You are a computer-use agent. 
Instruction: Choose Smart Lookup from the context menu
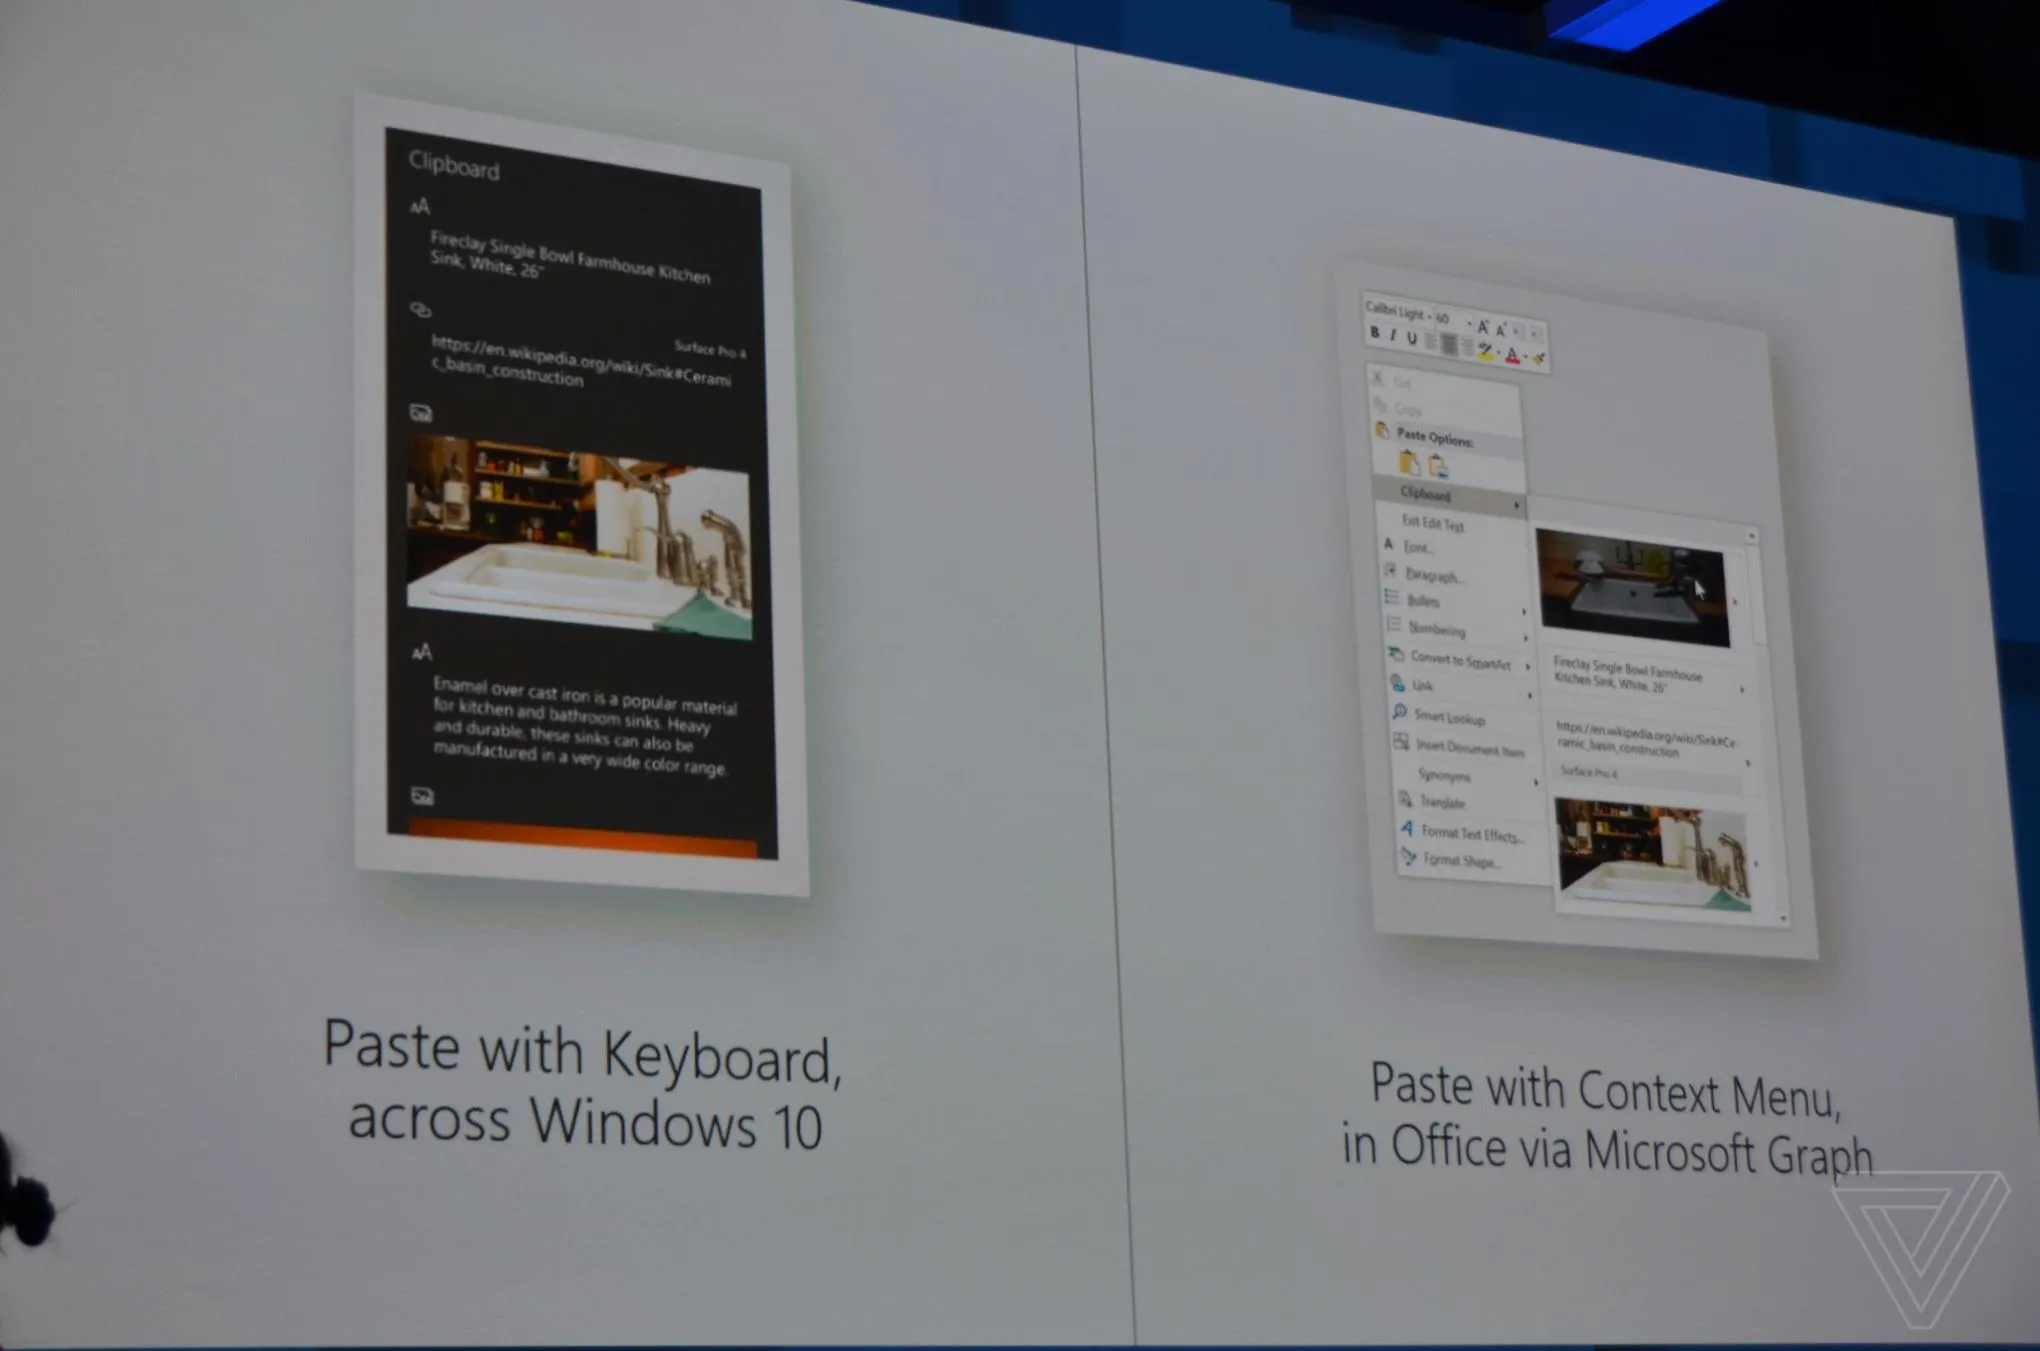(x=1449, y=718)
